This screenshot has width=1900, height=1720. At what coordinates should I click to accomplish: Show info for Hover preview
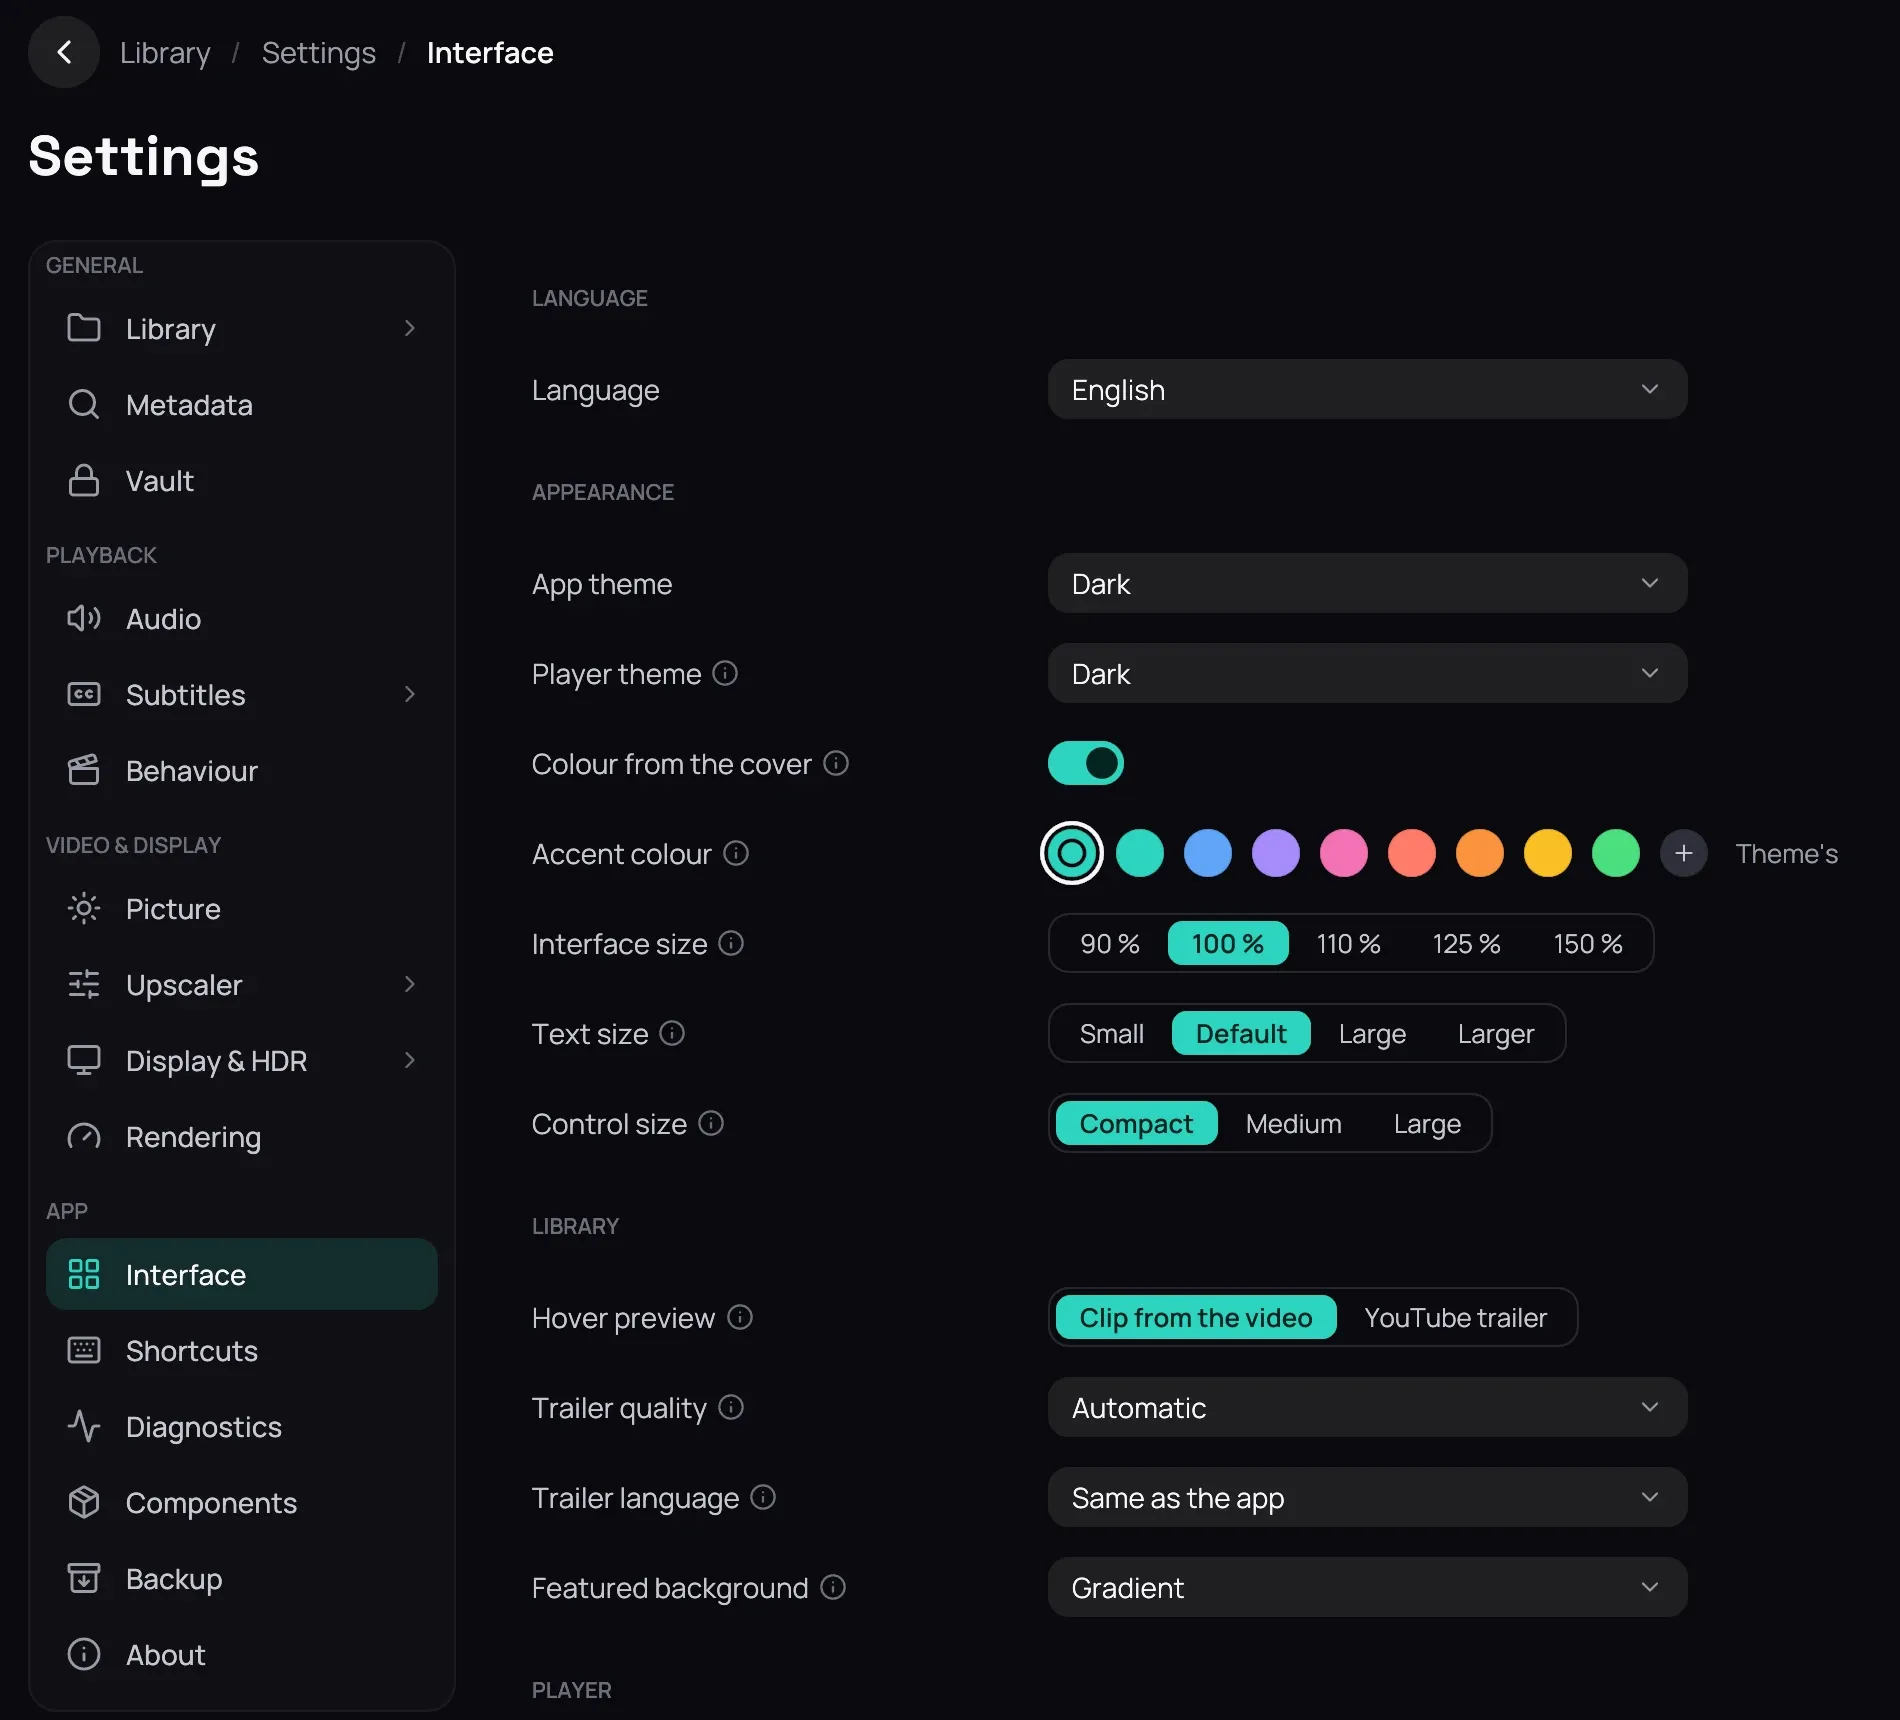click(x=740, y=1317)
